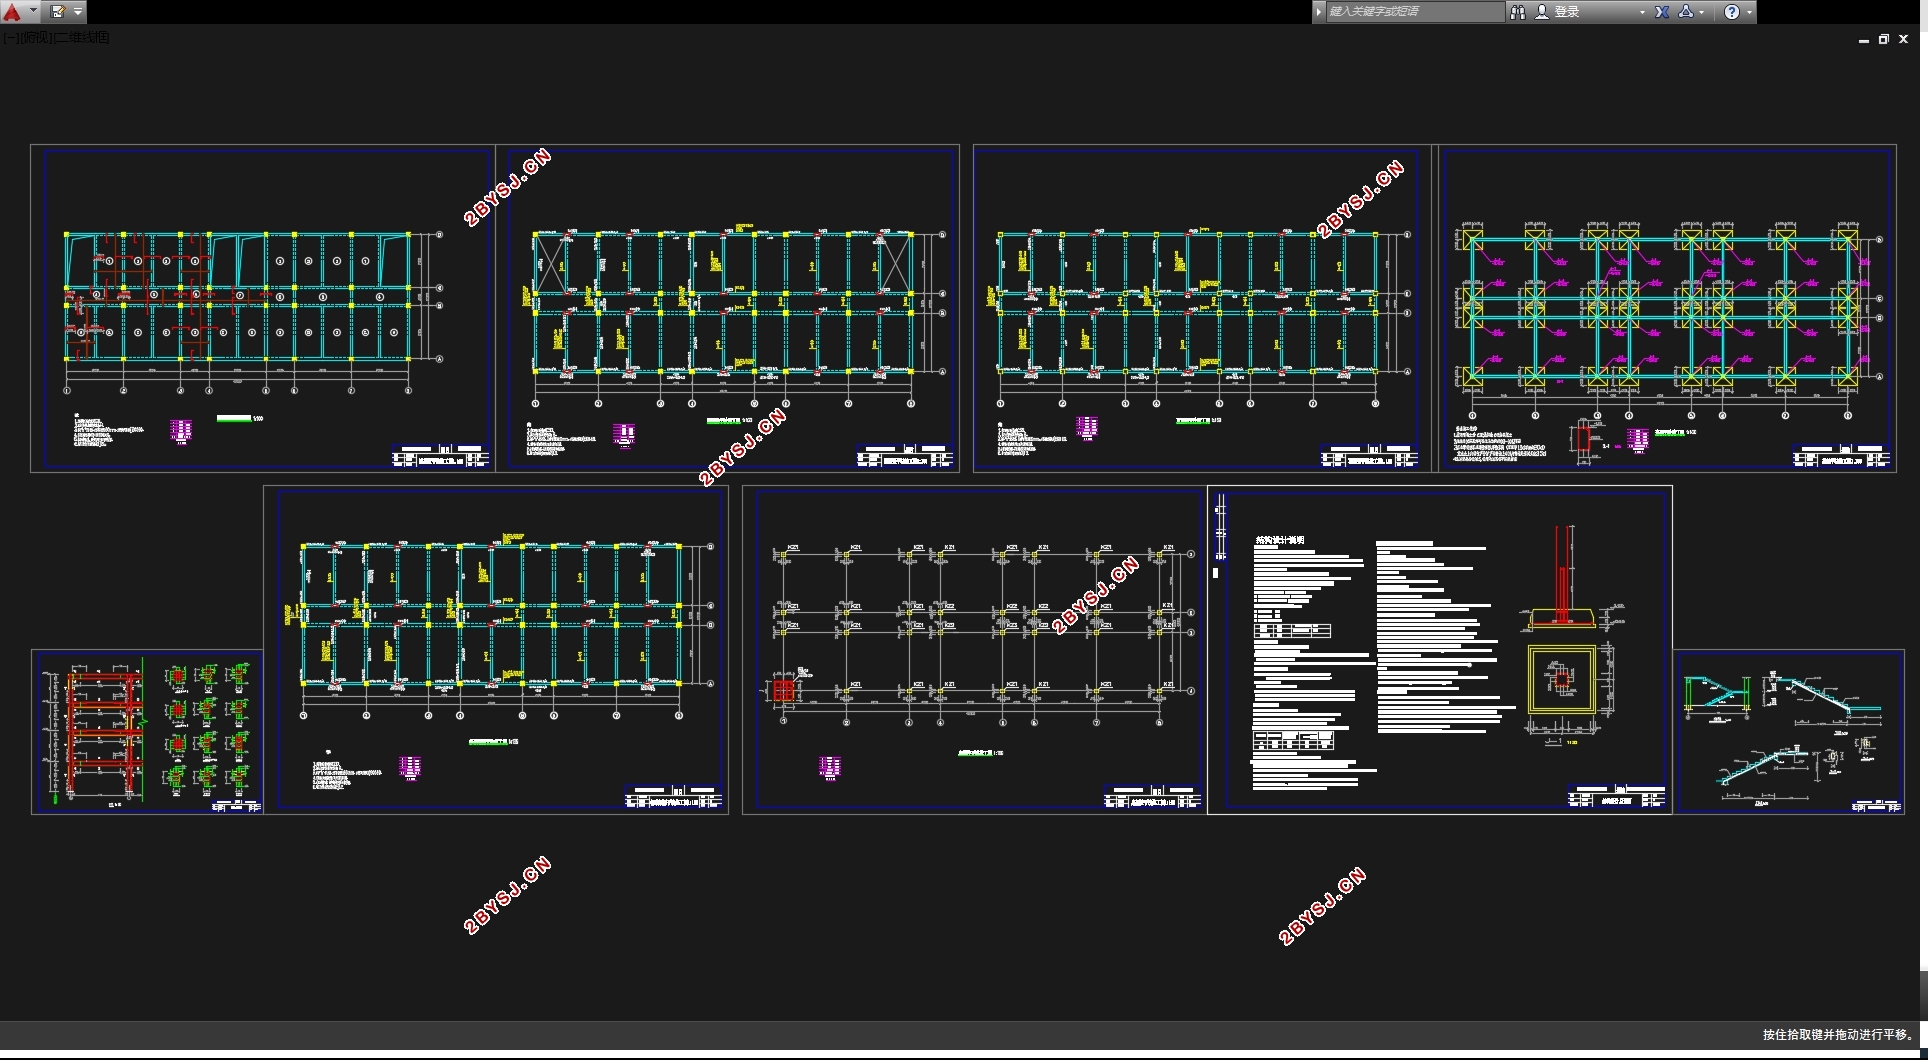The image size is (1928, 1060).
Task: Select the KZ1 column layout sheet
Action: pyautogui.click(x=975, y=650)
